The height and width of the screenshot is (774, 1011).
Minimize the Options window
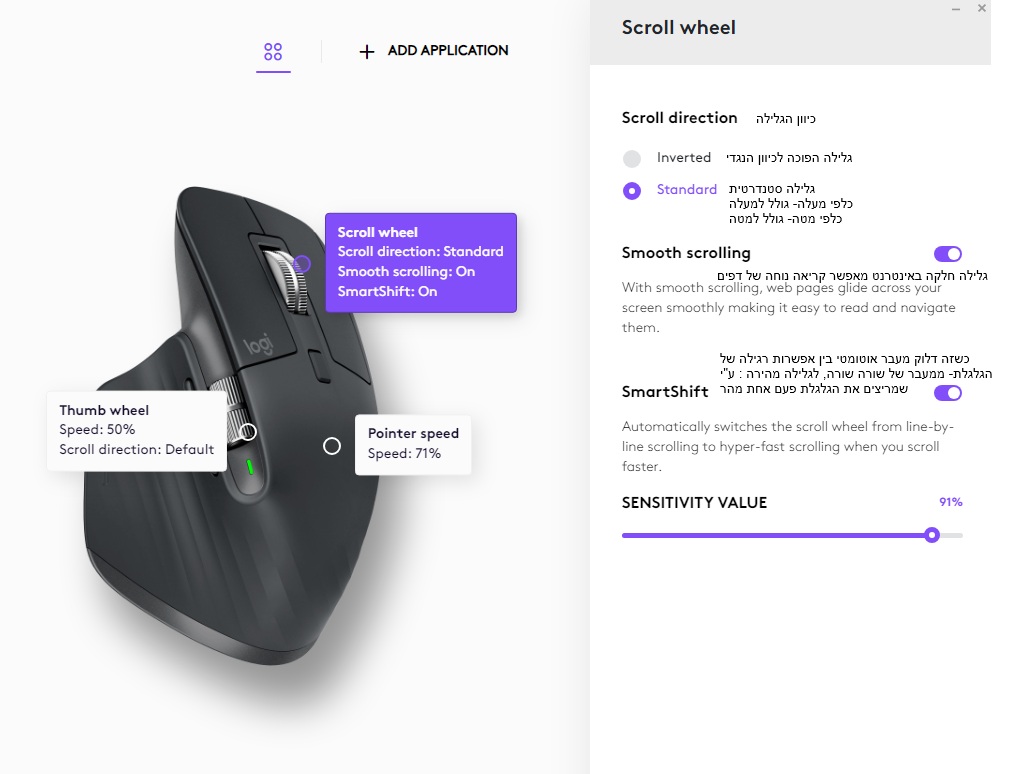(x=956, y=9)
